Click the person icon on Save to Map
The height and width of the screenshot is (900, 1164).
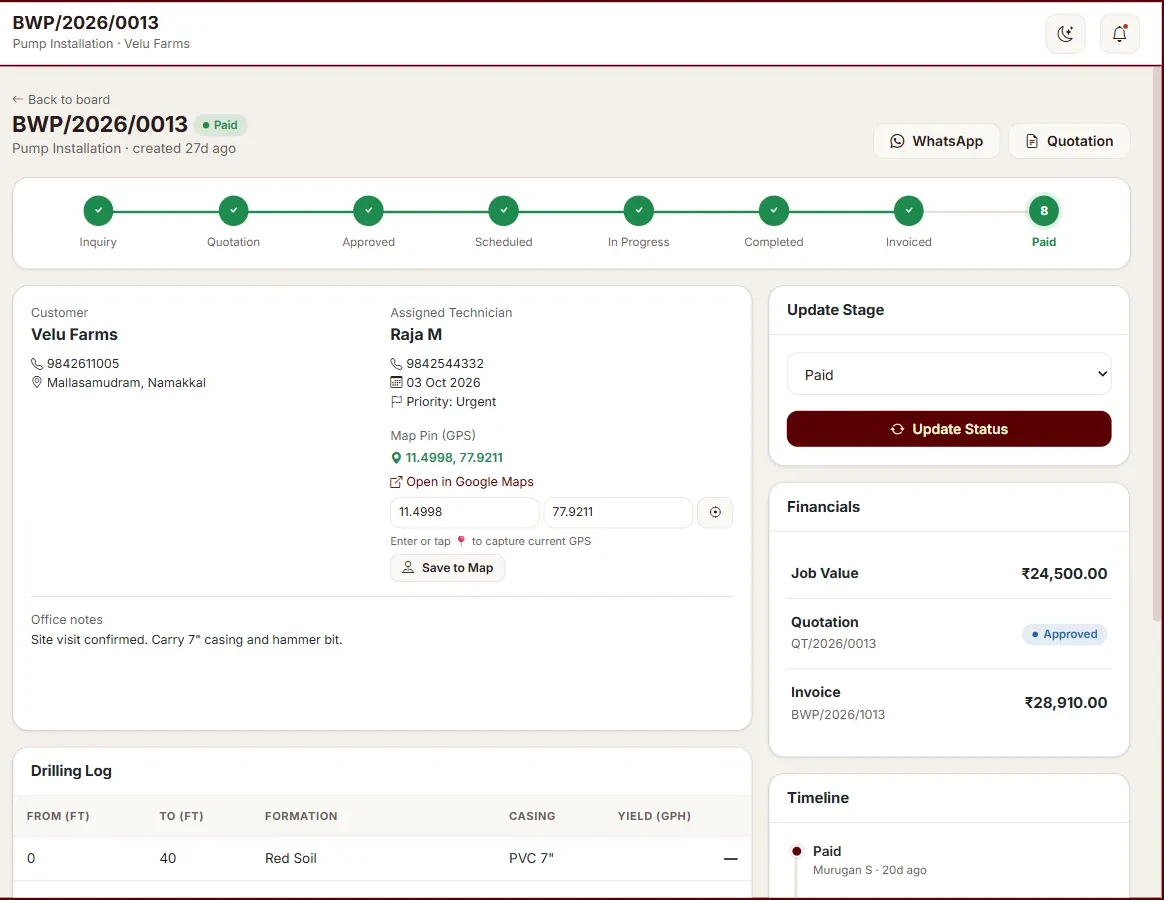click(408, 567)
